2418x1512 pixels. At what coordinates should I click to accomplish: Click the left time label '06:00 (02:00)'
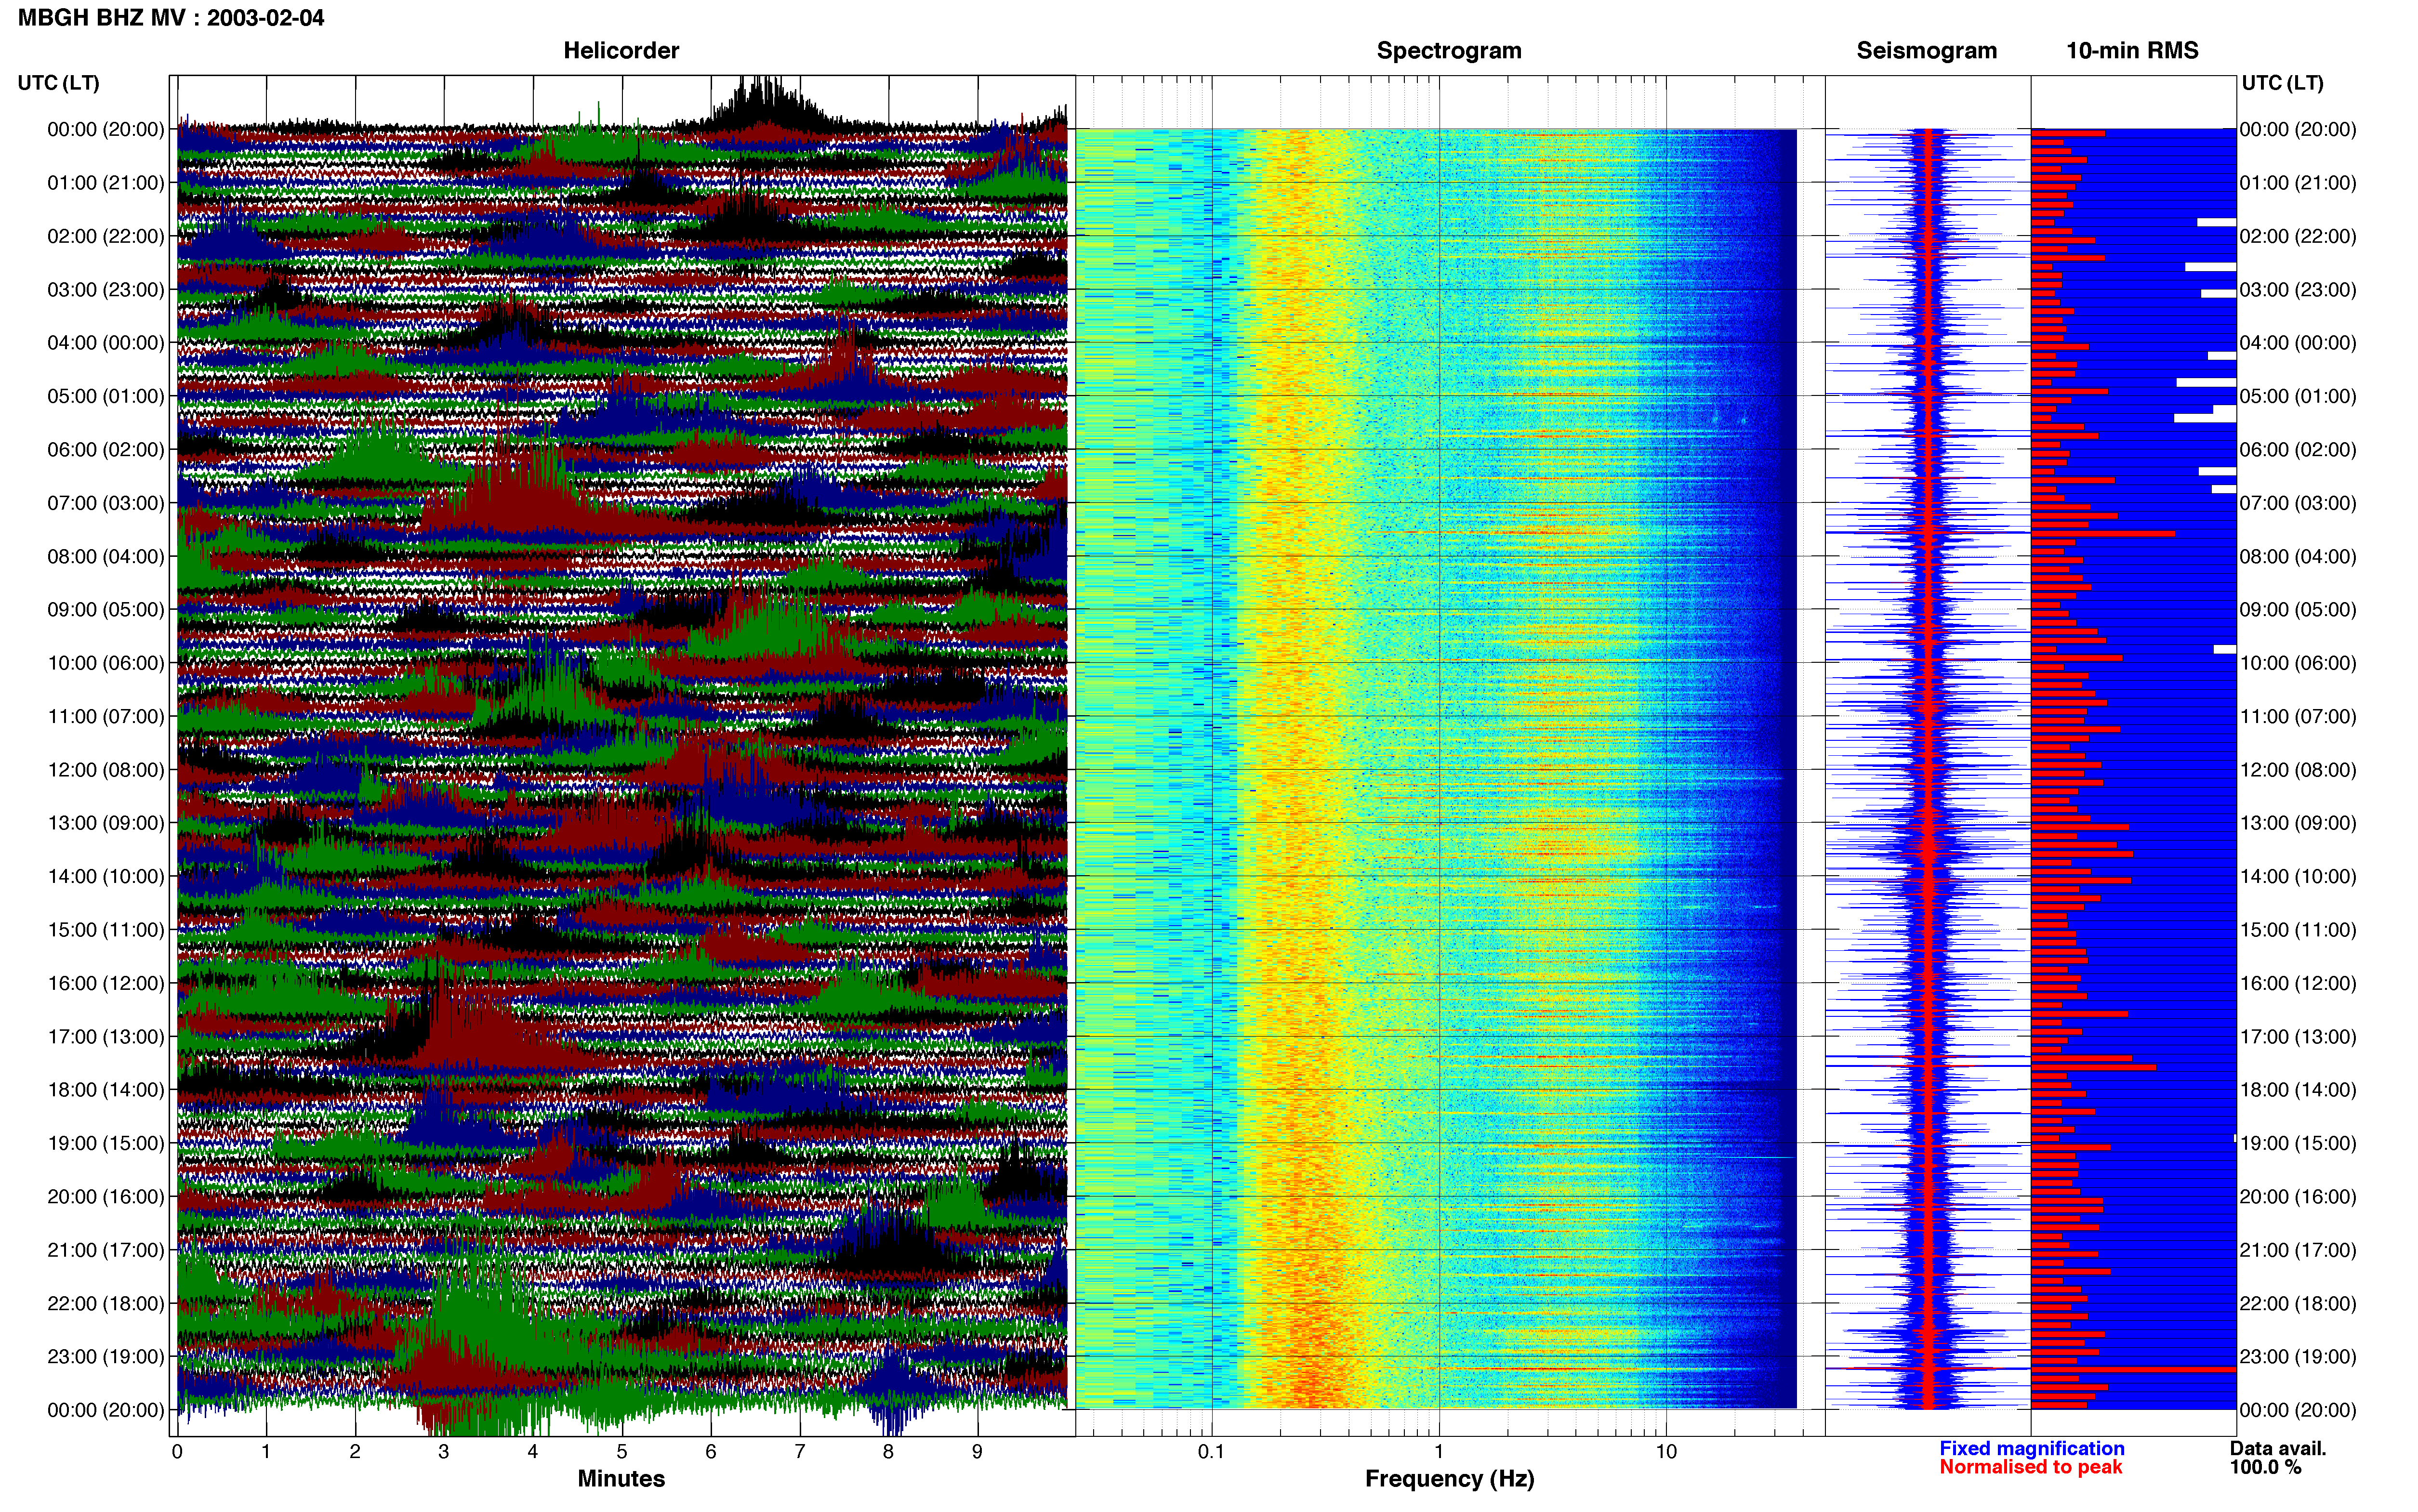click(x=106, y=450)
